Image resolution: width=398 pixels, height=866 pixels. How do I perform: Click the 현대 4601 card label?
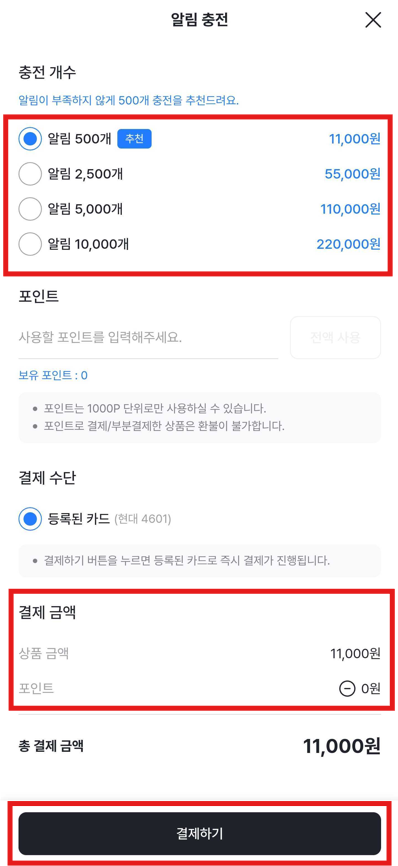tap(143, 519)
